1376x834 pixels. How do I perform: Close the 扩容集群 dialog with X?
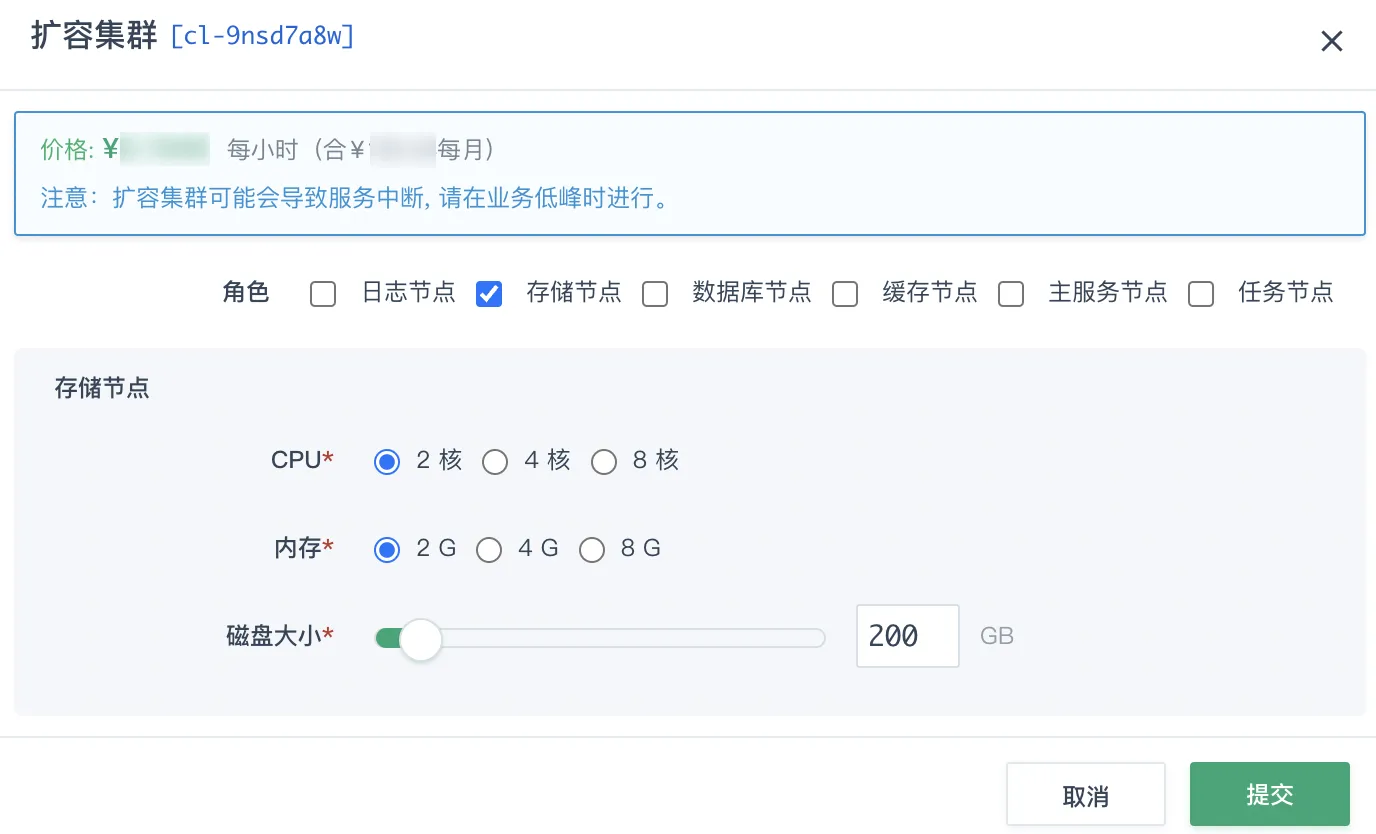1331,41
